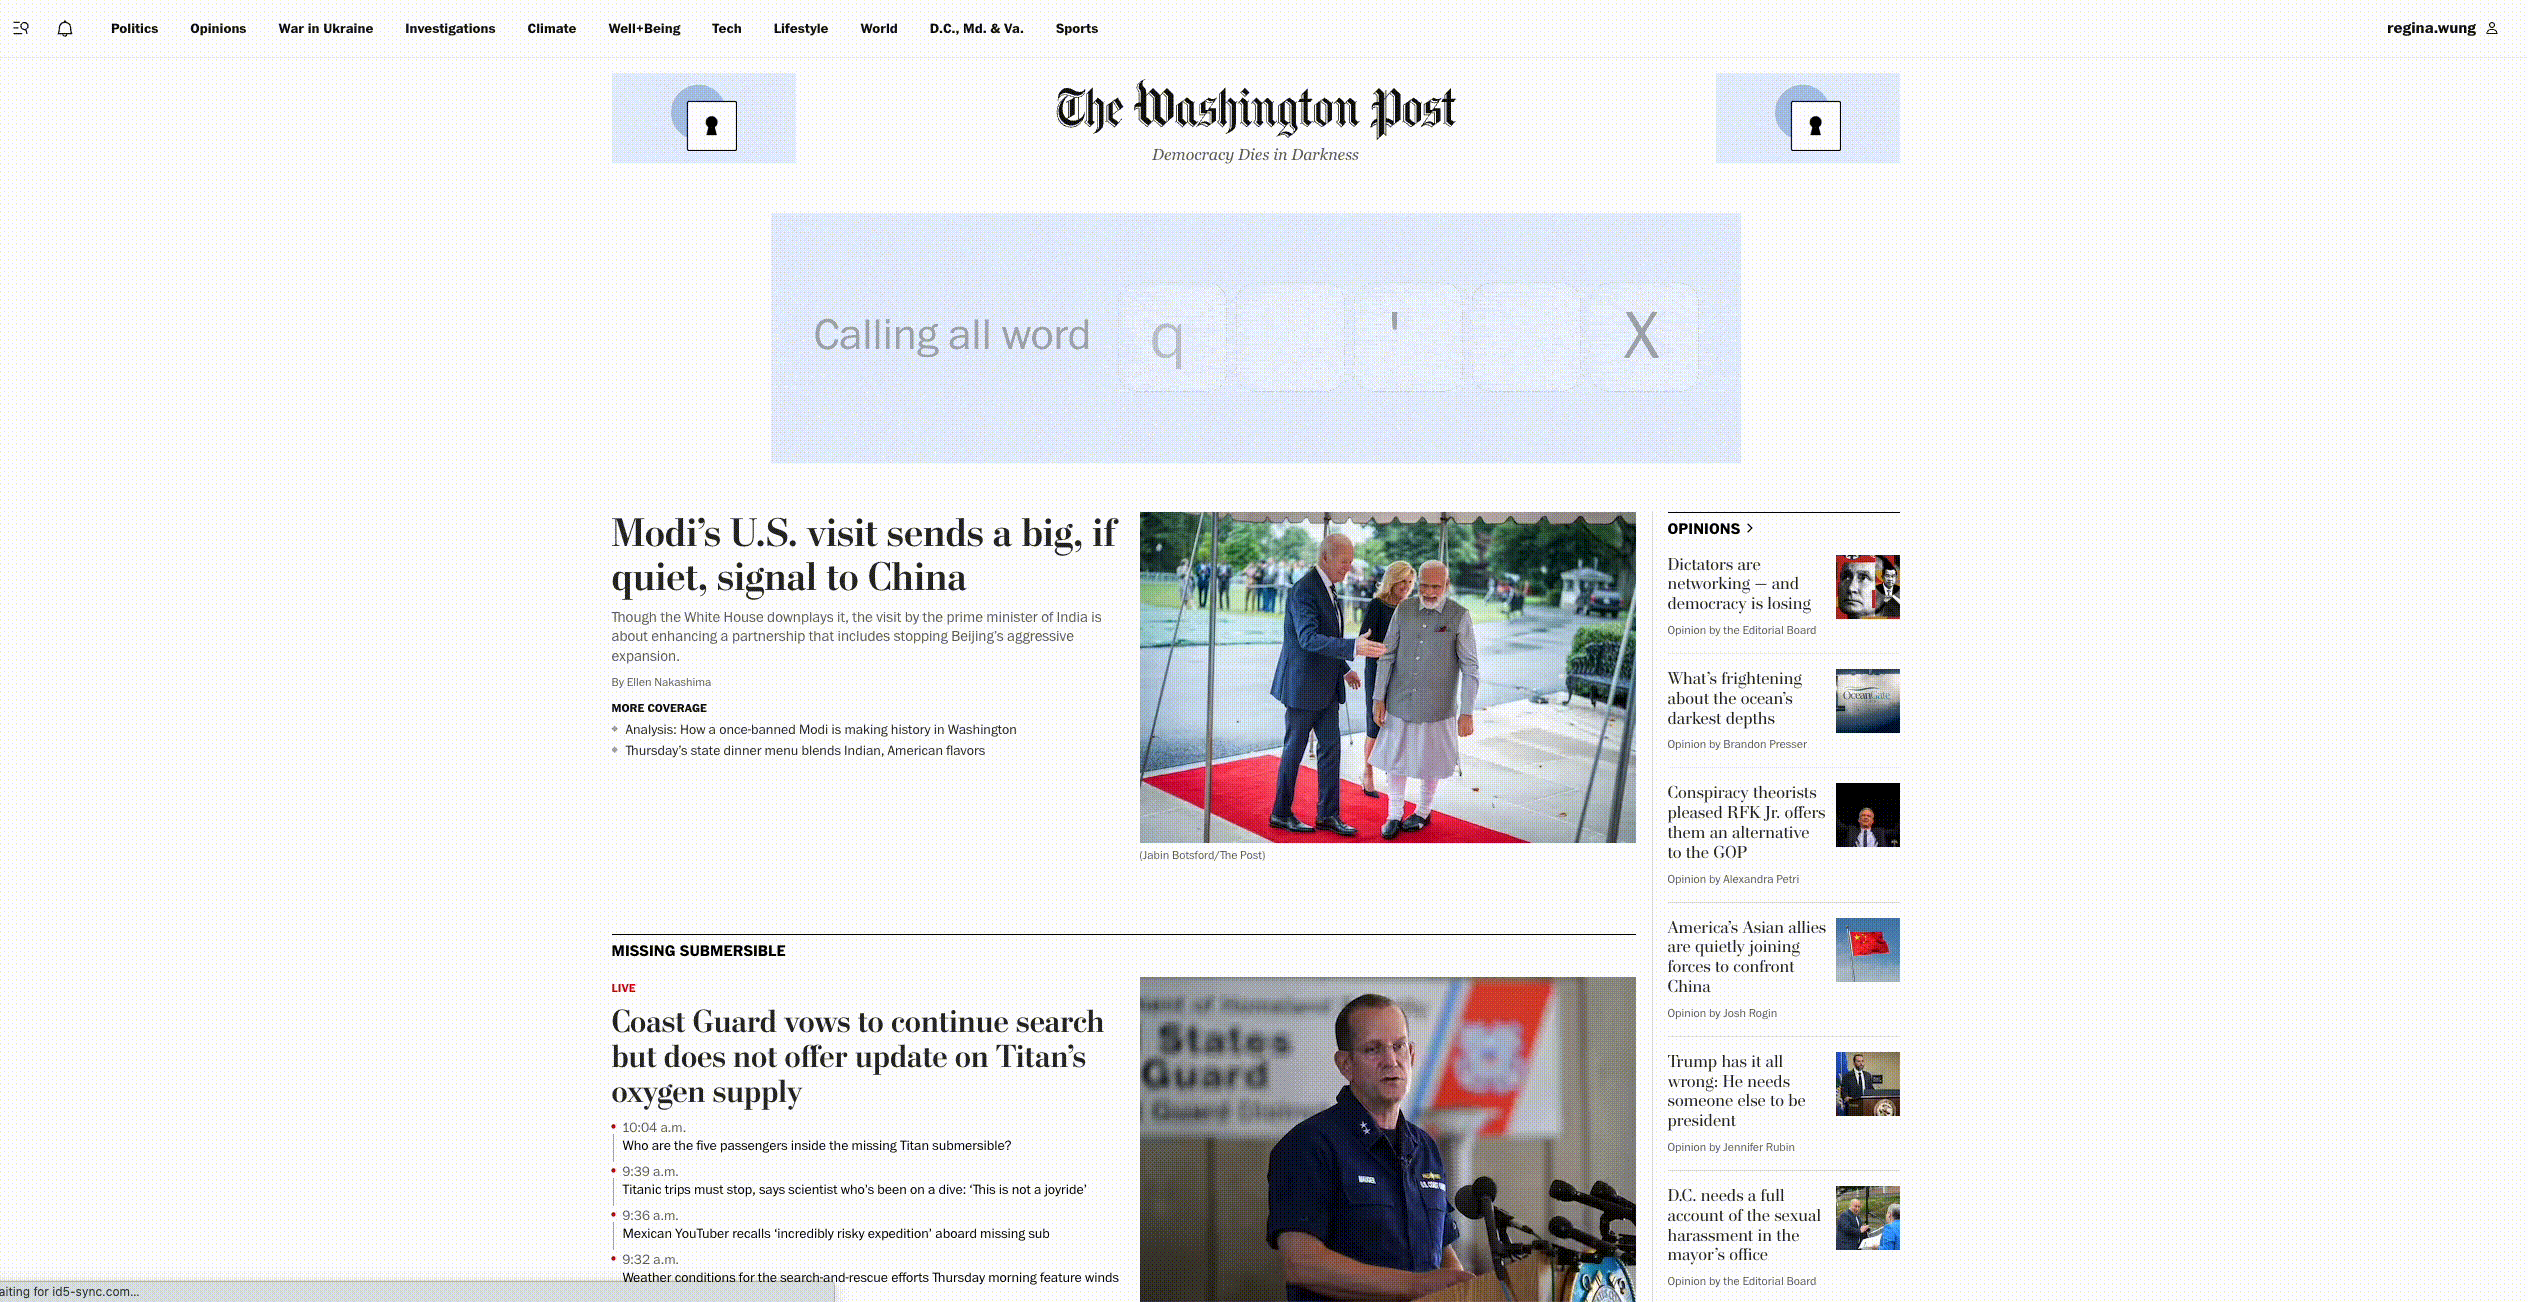Click the 9:39 a.m. live update timestamp

pyautogui.click(x=650, y=1172)
